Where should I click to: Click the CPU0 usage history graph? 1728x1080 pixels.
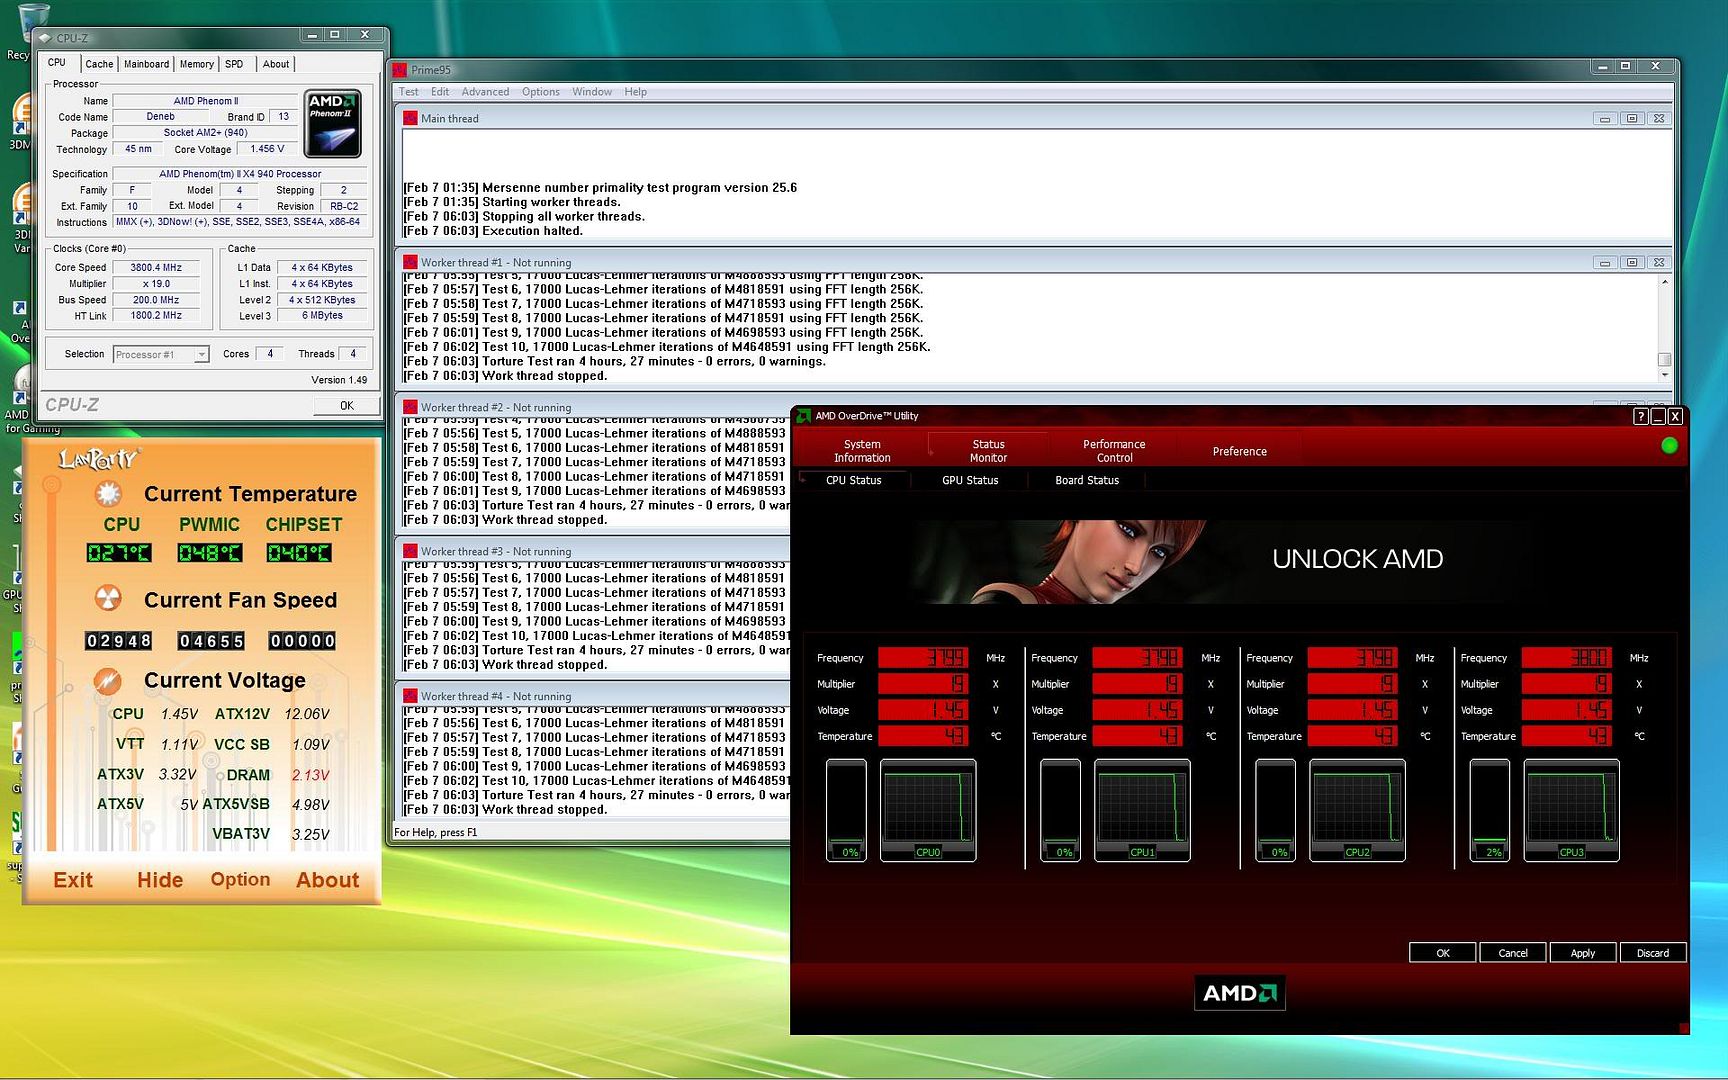tap(928, 810)
